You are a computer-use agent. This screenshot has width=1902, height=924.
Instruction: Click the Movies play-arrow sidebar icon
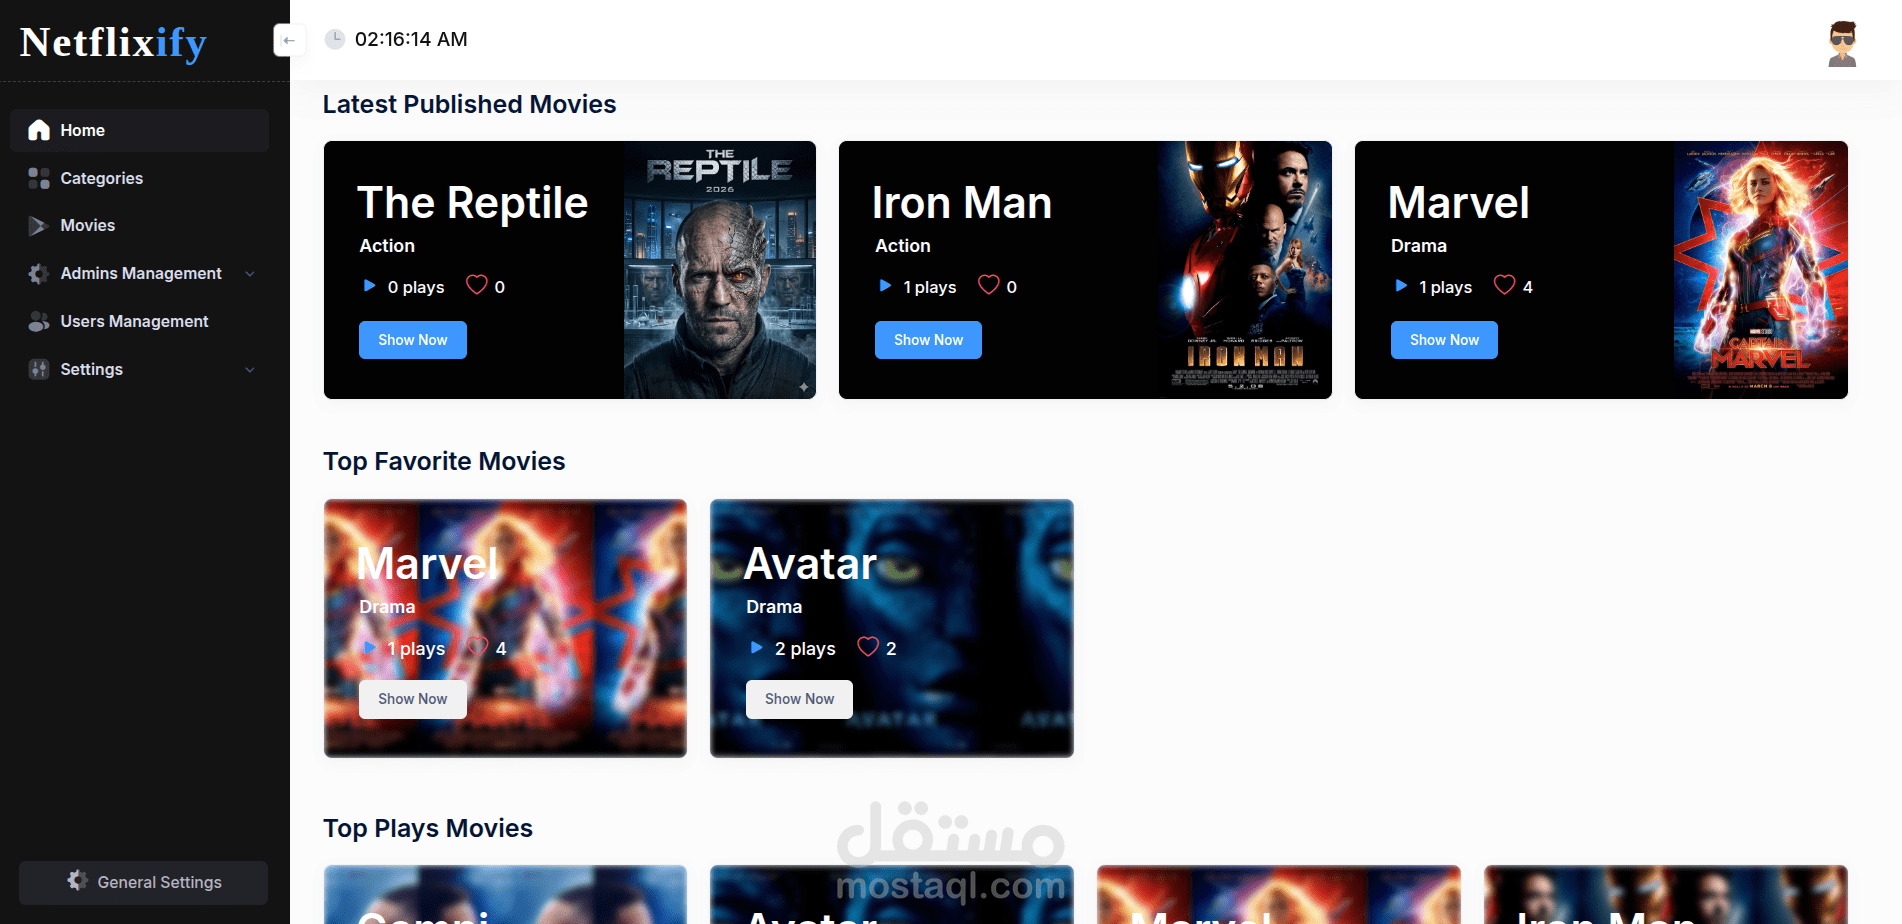pyautogui.click(x=39, y=226)
